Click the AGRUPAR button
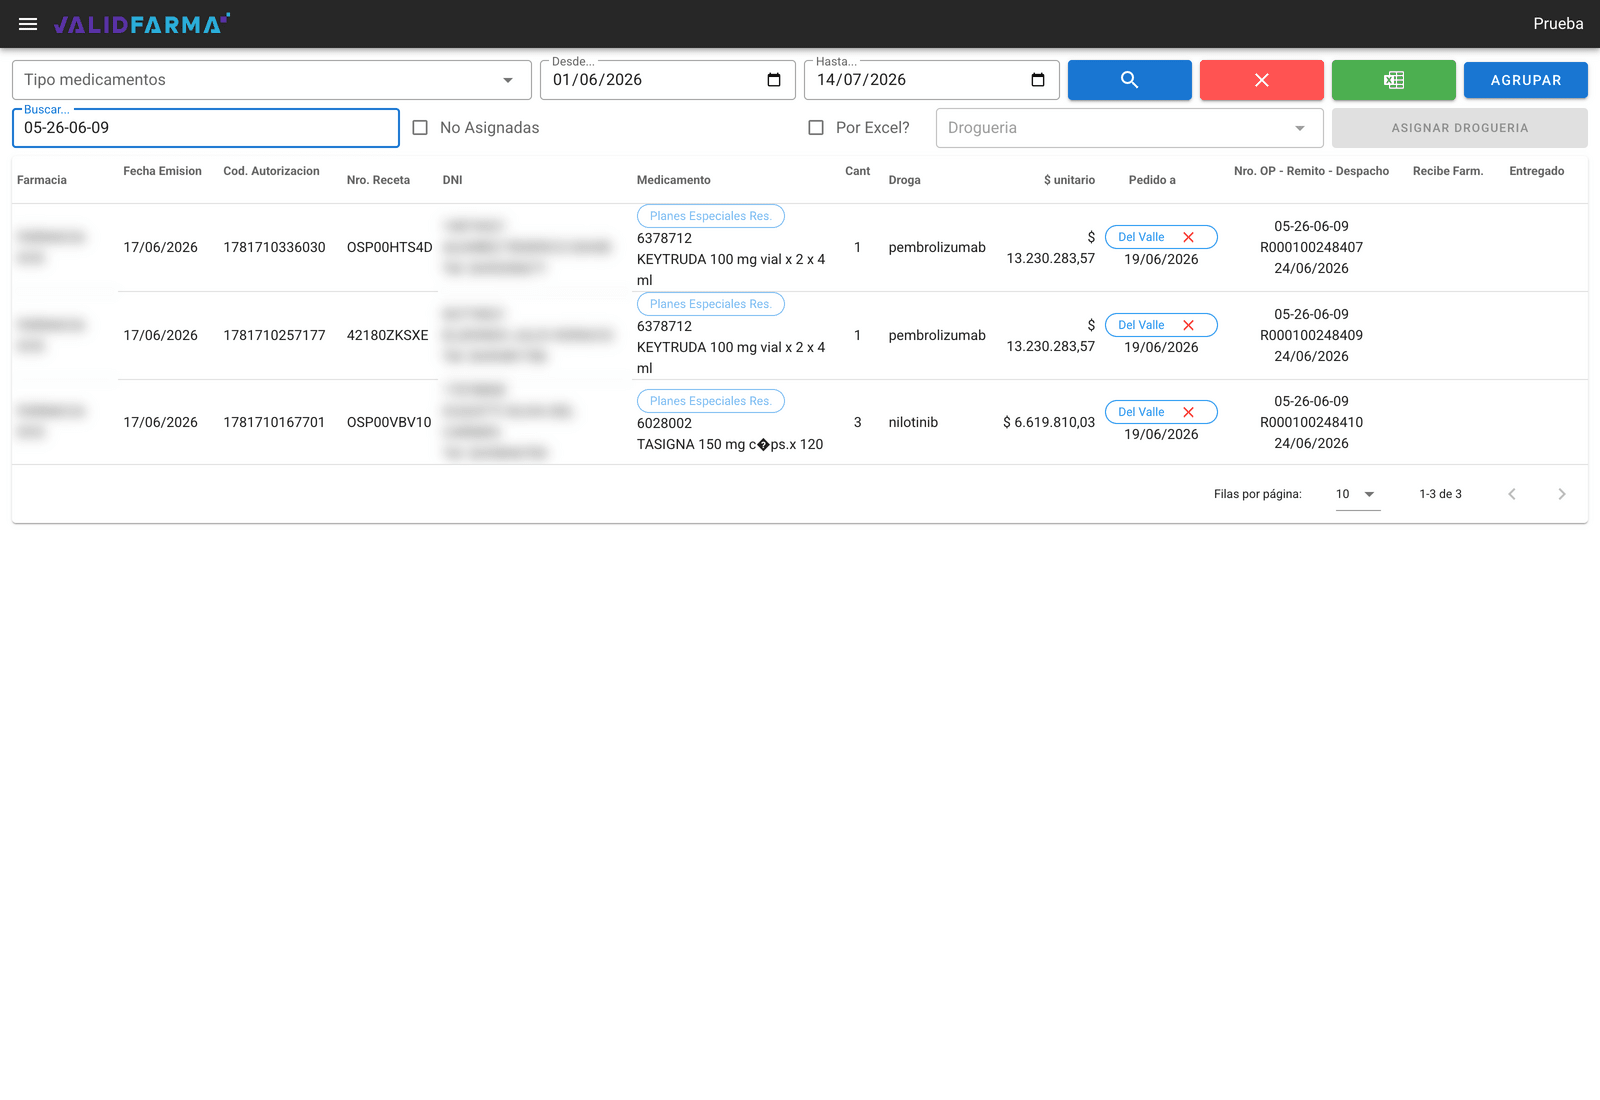 (x=1526, y=80)
